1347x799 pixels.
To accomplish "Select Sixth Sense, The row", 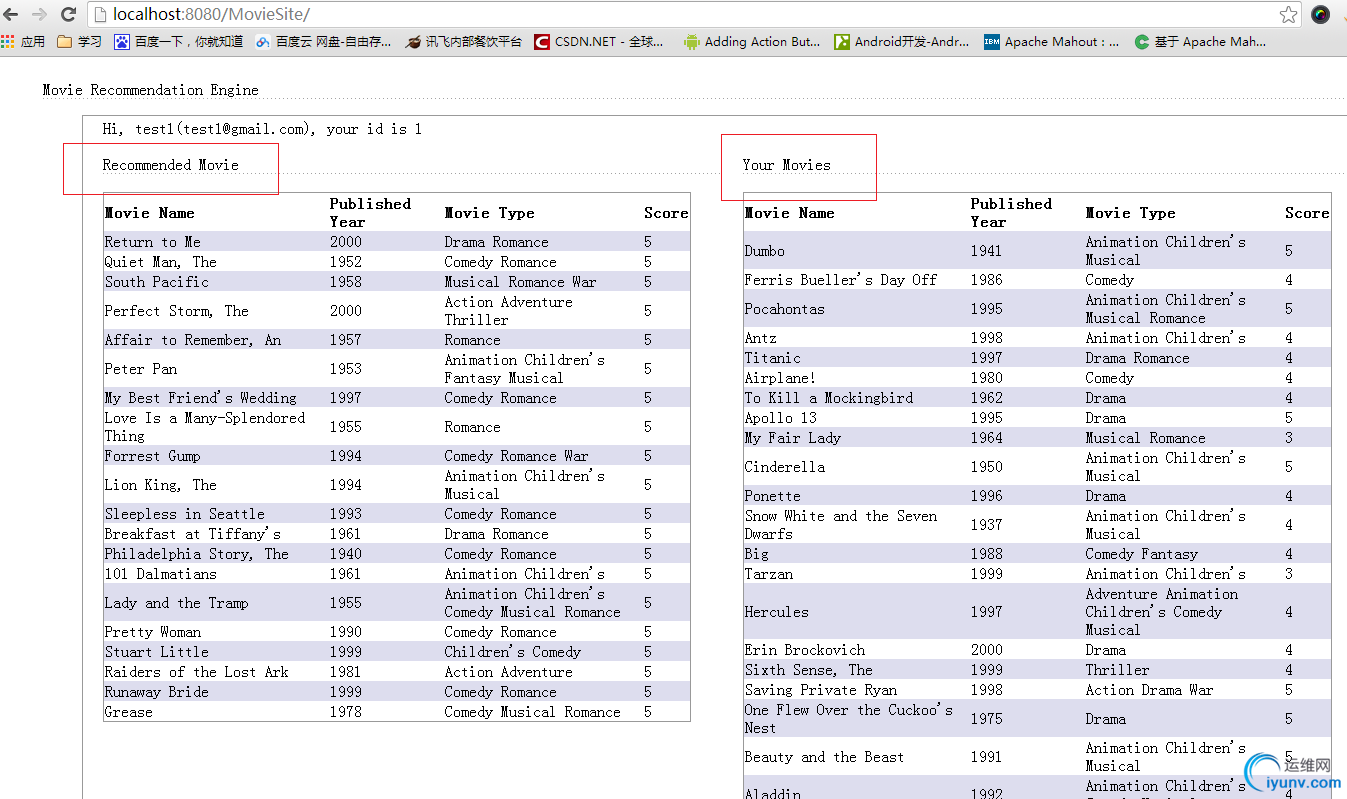I will click(x=1037, y=670).
